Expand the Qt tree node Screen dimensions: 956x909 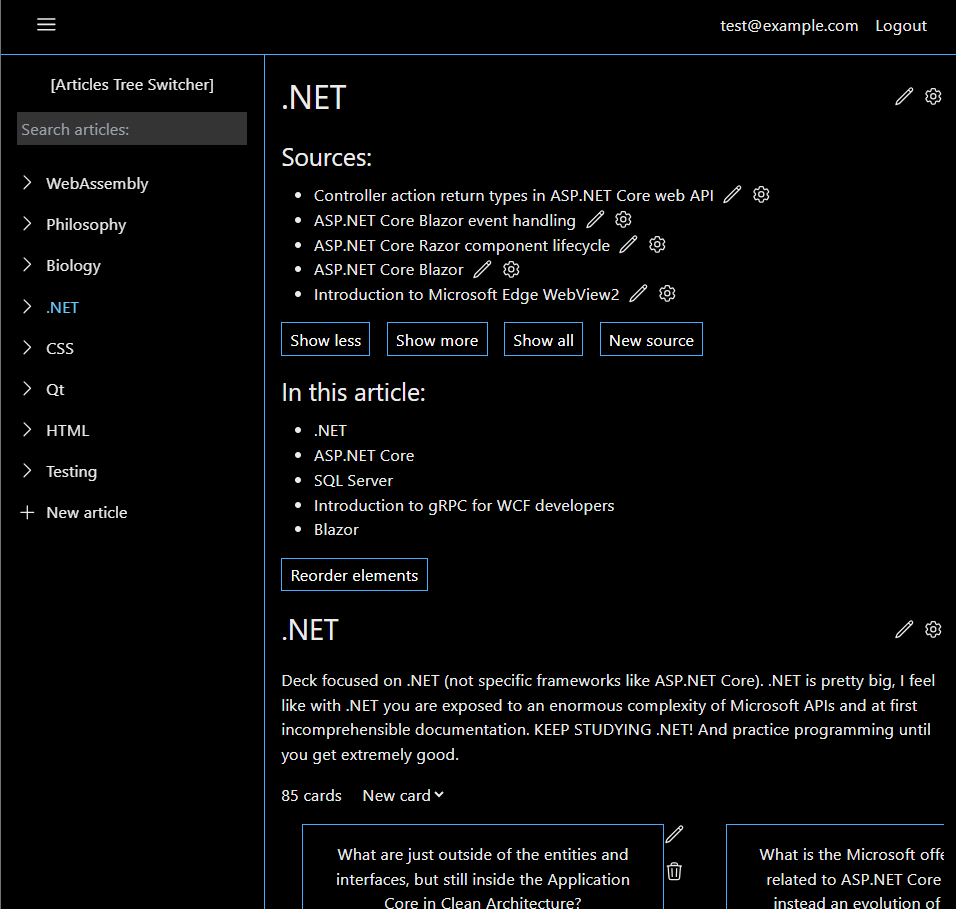(x=27, y=388)
